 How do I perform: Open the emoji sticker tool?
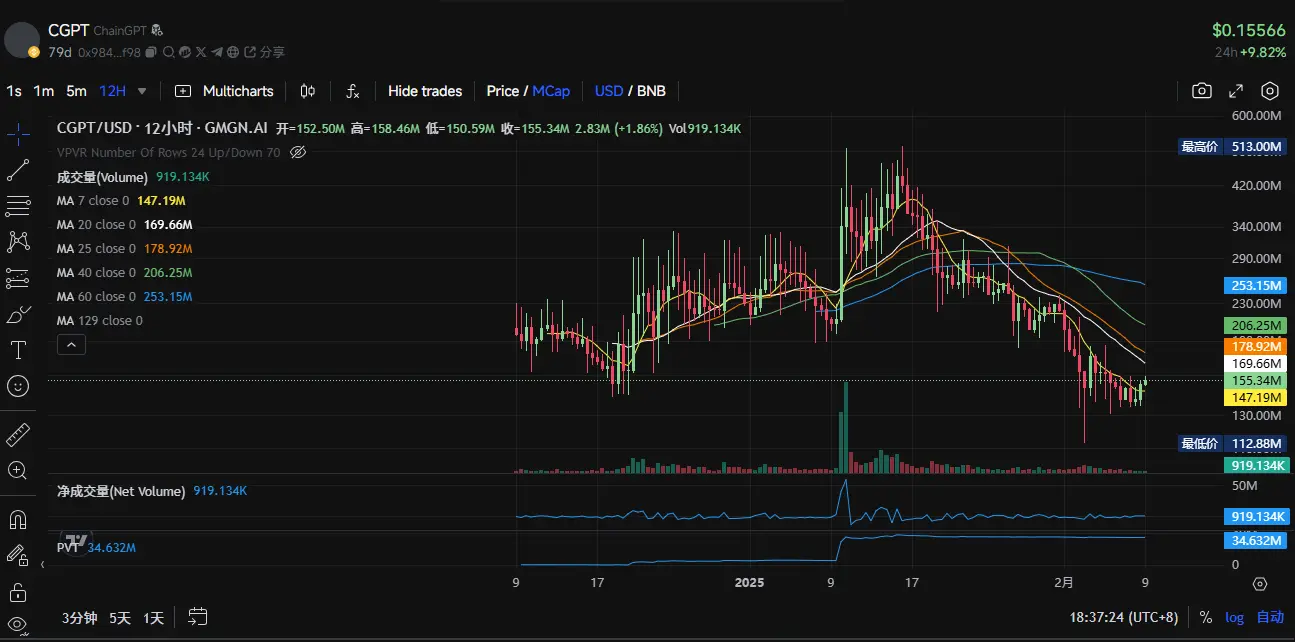18,386
